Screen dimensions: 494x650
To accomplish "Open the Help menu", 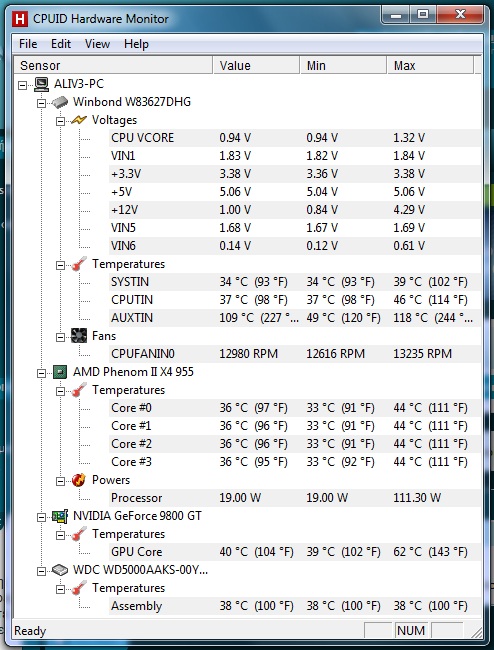I will pyautogui.click(x=136, y=44).
